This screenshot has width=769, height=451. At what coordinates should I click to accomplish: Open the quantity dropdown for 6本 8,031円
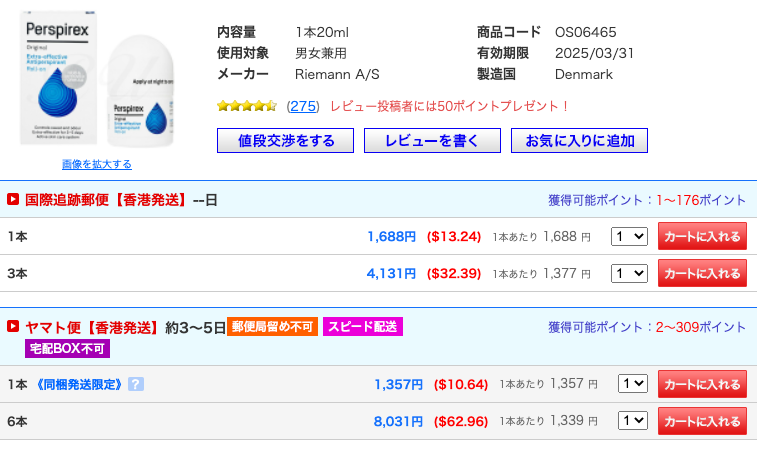[633, 421]
